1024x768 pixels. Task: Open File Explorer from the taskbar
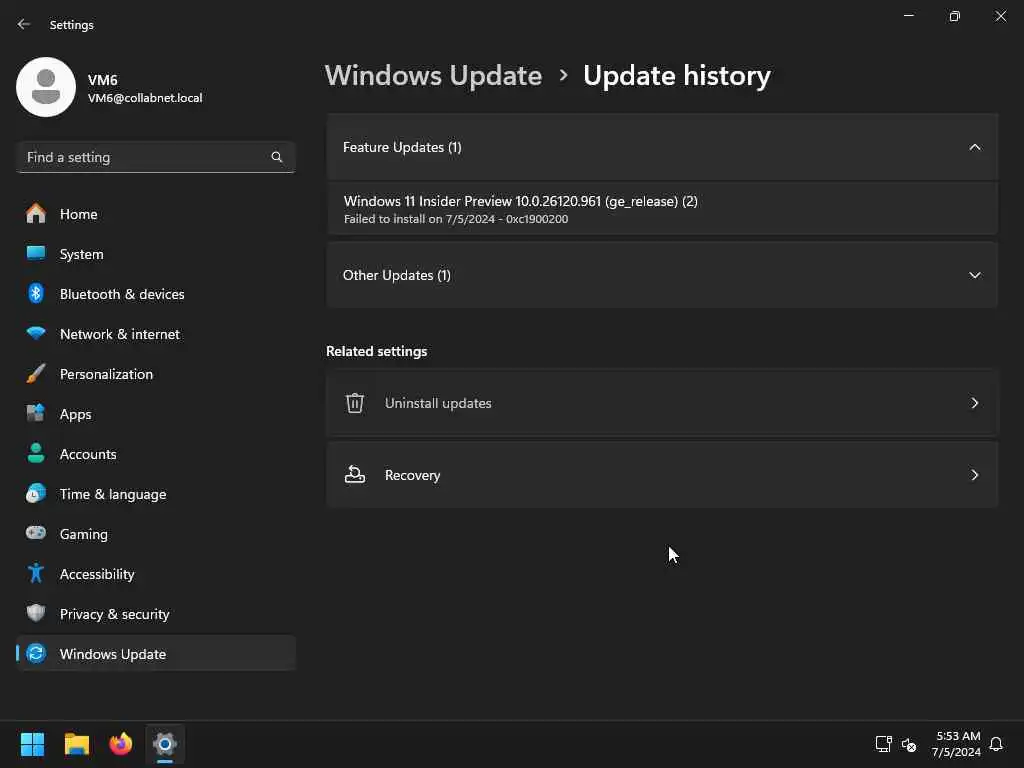point(76,744)
